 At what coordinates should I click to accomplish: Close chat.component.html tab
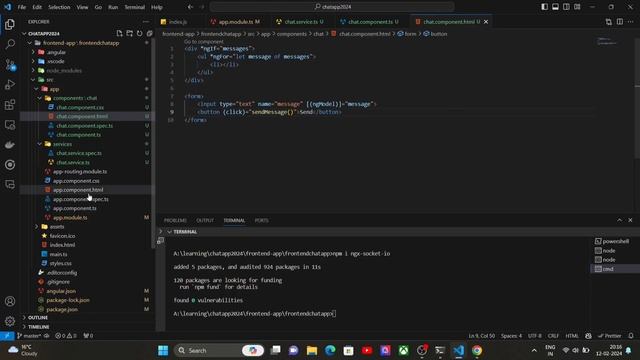(486, 22)
